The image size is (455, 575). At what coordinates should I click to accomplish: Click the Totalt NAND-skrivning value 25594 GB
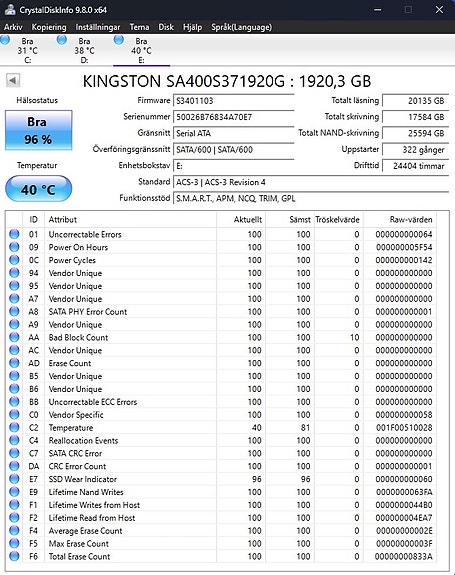(416, 133)
